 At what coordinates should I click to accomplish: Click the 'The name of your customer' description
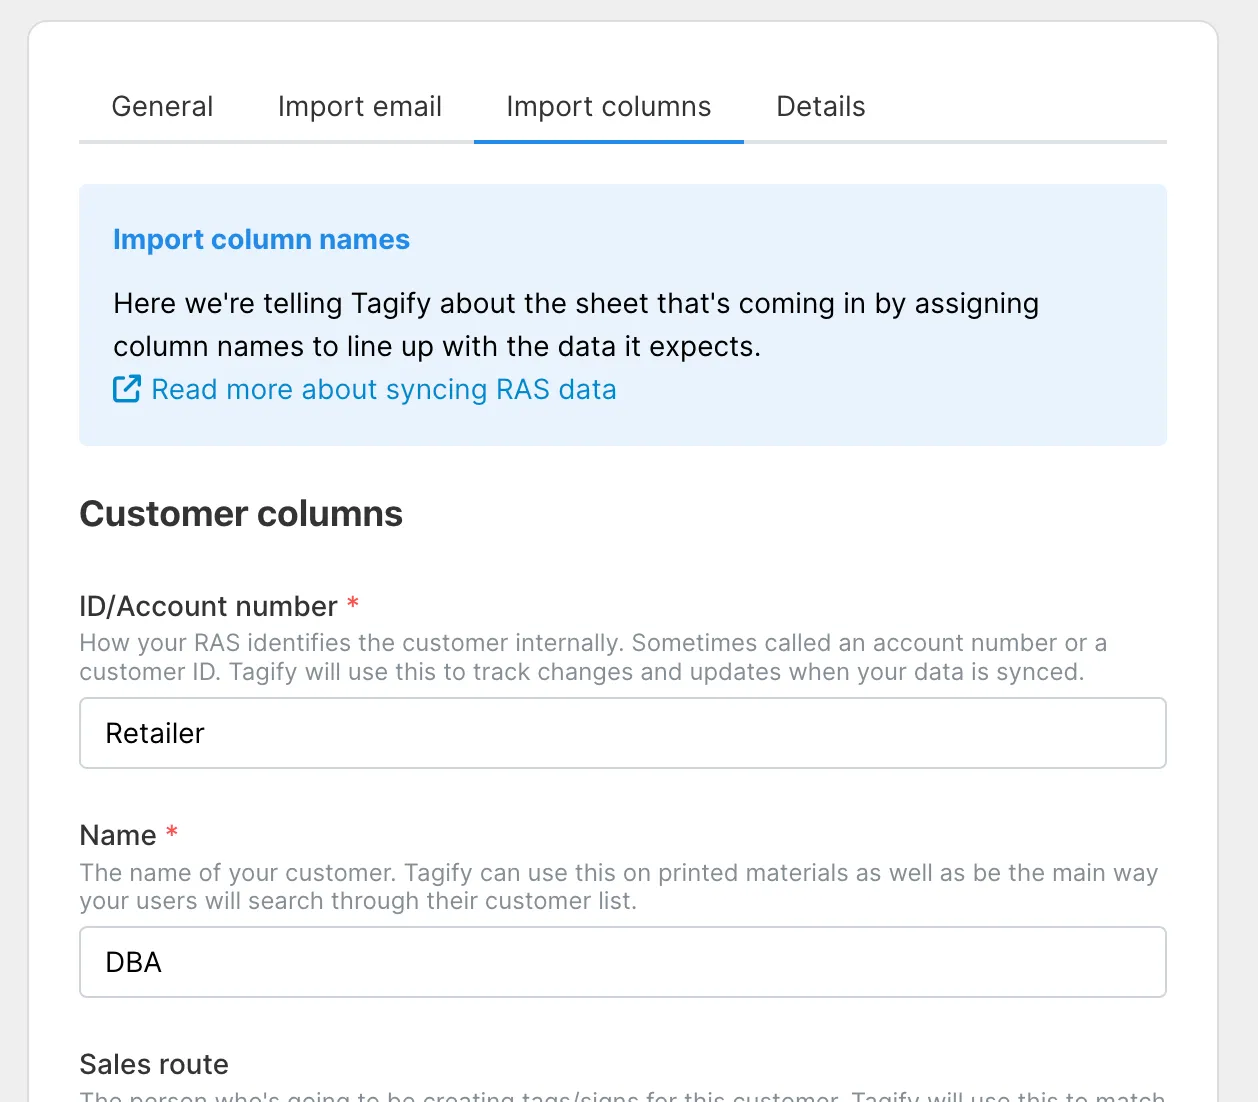(618, 887)
